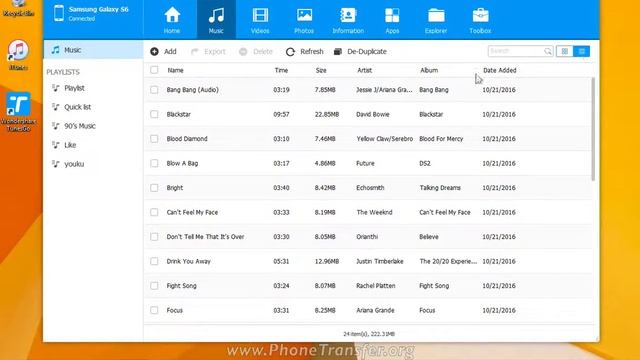
Task: Click the Samsung Galaxy S6 phone icon
Action: coord(59,13)
